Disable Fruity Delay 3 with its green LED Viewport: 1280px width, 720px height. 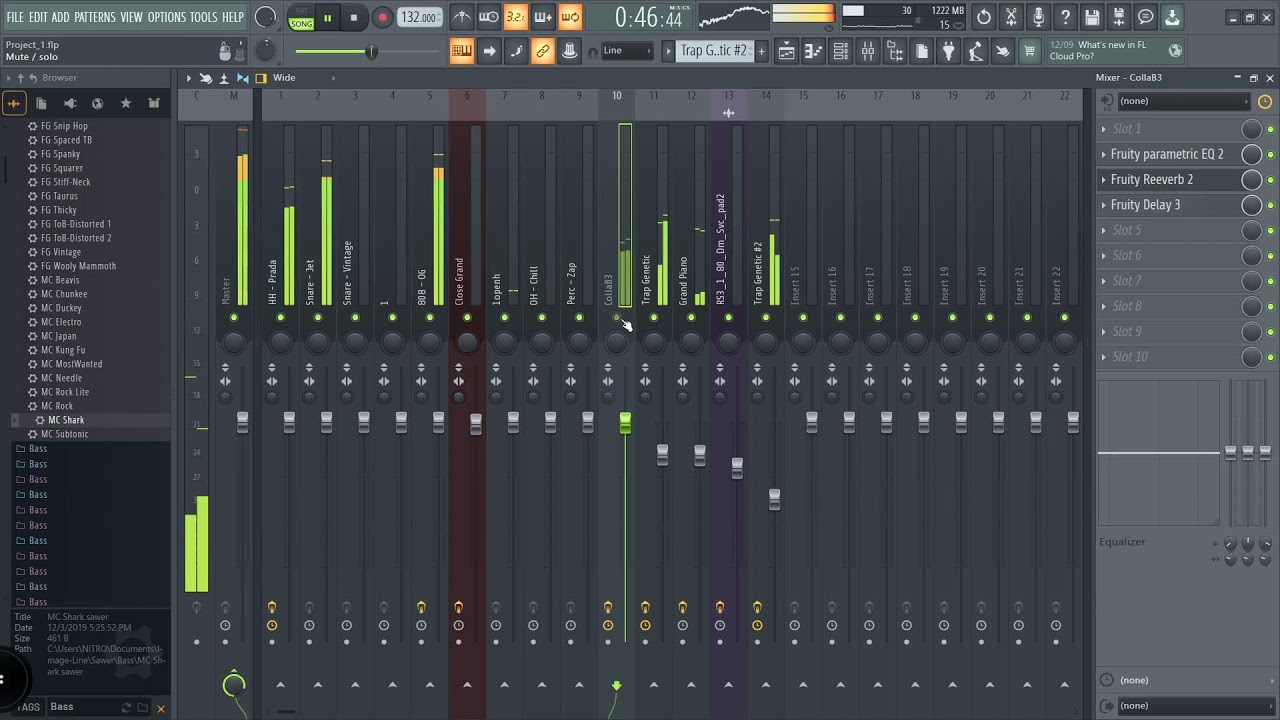1271,205
